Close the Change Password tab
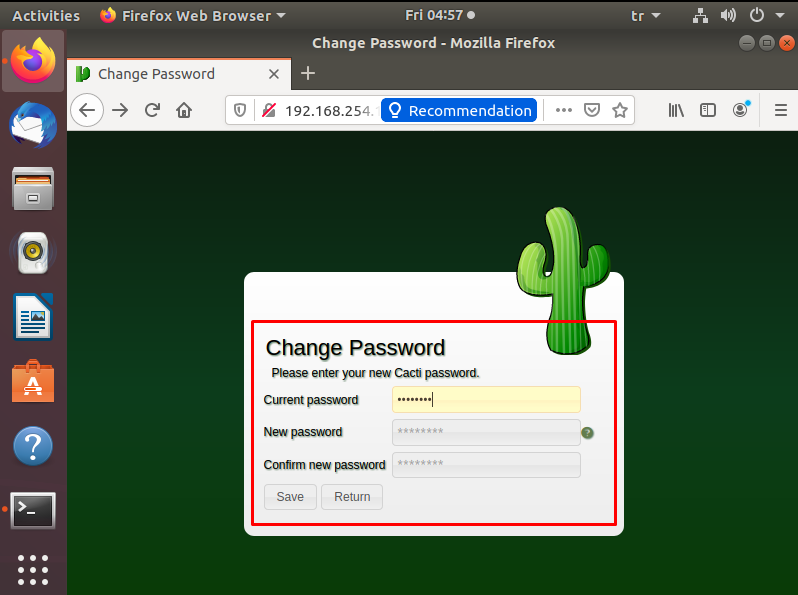The image size is (798, 595). pyautogui.click(x=274, y=74)
